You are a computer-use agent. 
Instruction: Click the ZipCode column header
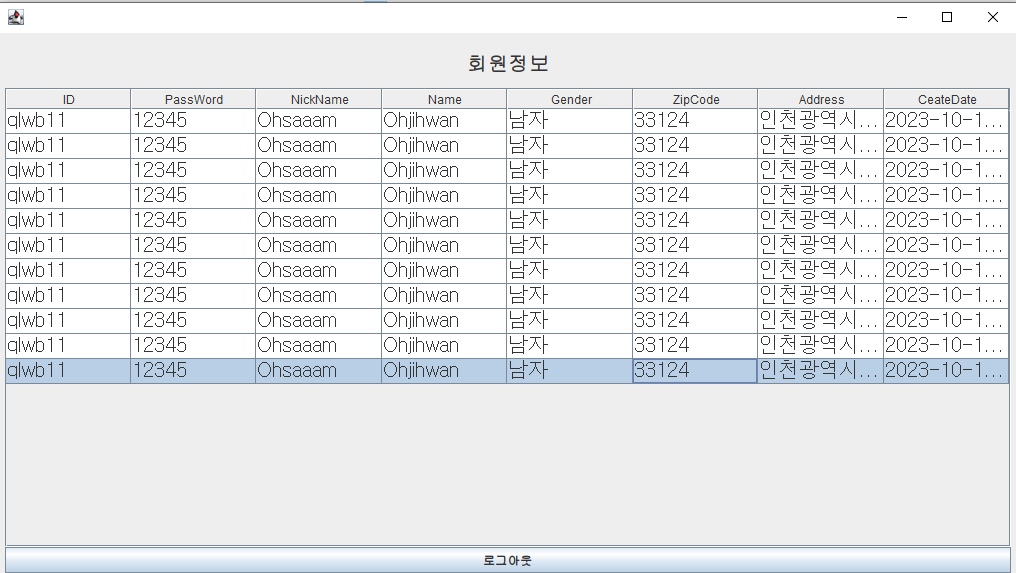(695, 99)
